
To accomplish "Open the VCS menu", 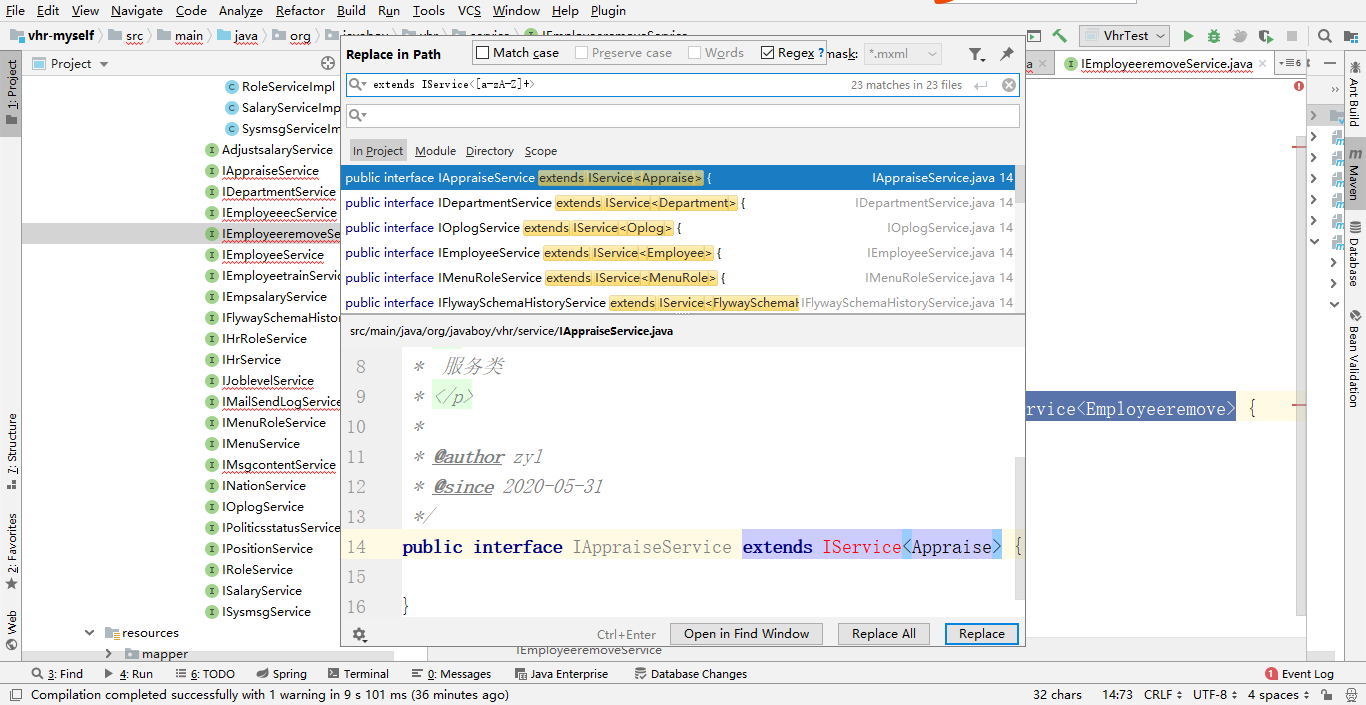I will [469, 11].
